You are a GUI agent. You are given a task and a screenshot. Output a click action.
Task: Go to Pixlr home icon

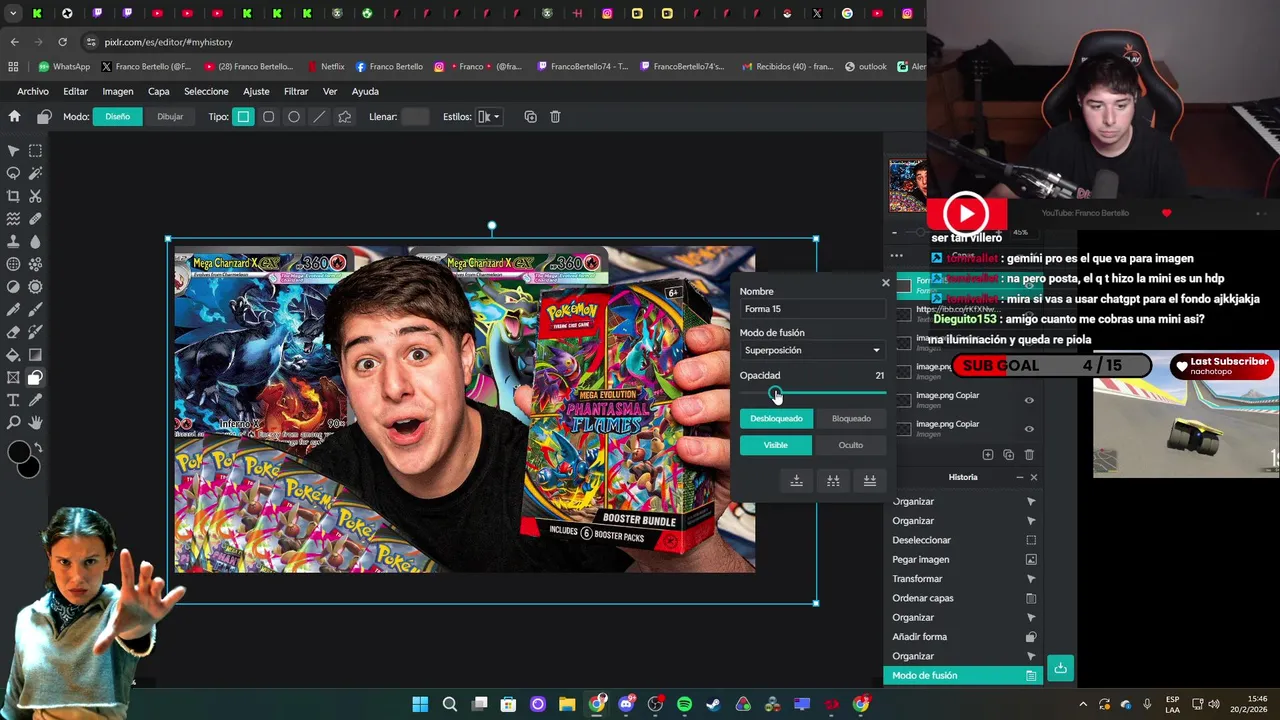coord(14,116)
